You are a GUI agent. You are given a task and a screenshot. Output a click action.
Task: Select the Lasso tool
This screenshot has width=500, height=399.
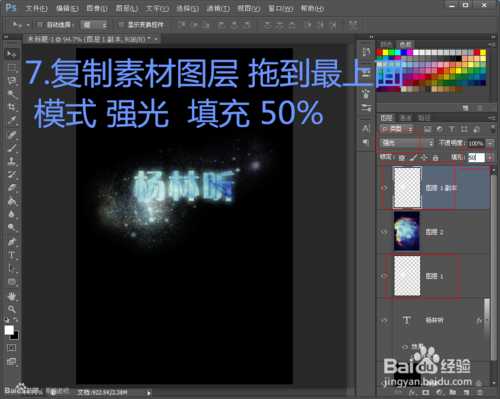tap(12, 81)
